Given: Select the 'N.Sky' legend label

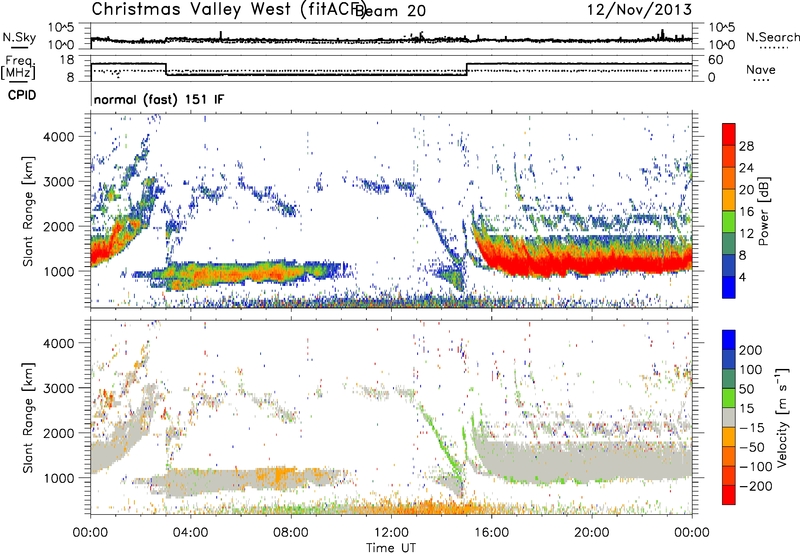Looking at the screenshot, I should 19,37.
